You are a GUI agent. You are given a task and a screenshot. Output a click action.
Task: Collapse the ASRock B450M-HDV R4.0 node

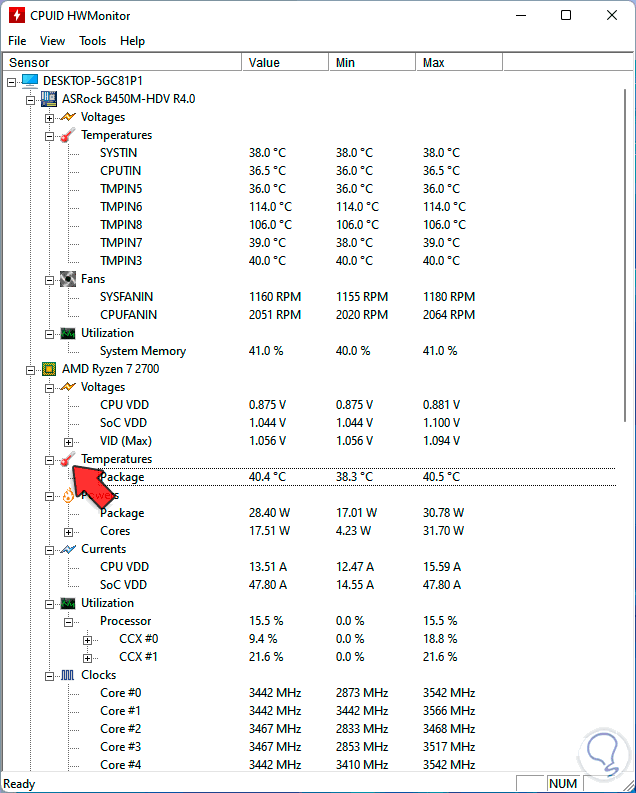pos(30,100)
